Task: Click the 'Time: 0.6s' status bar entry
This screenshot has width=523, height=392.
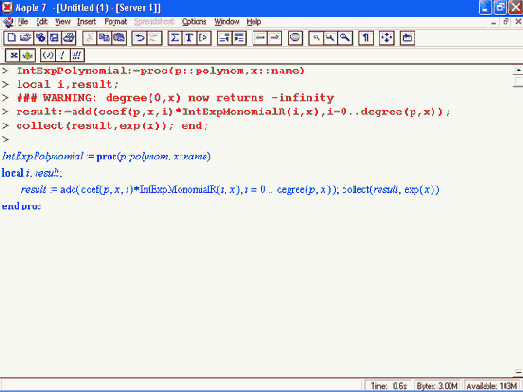Action: coord(388,386)
